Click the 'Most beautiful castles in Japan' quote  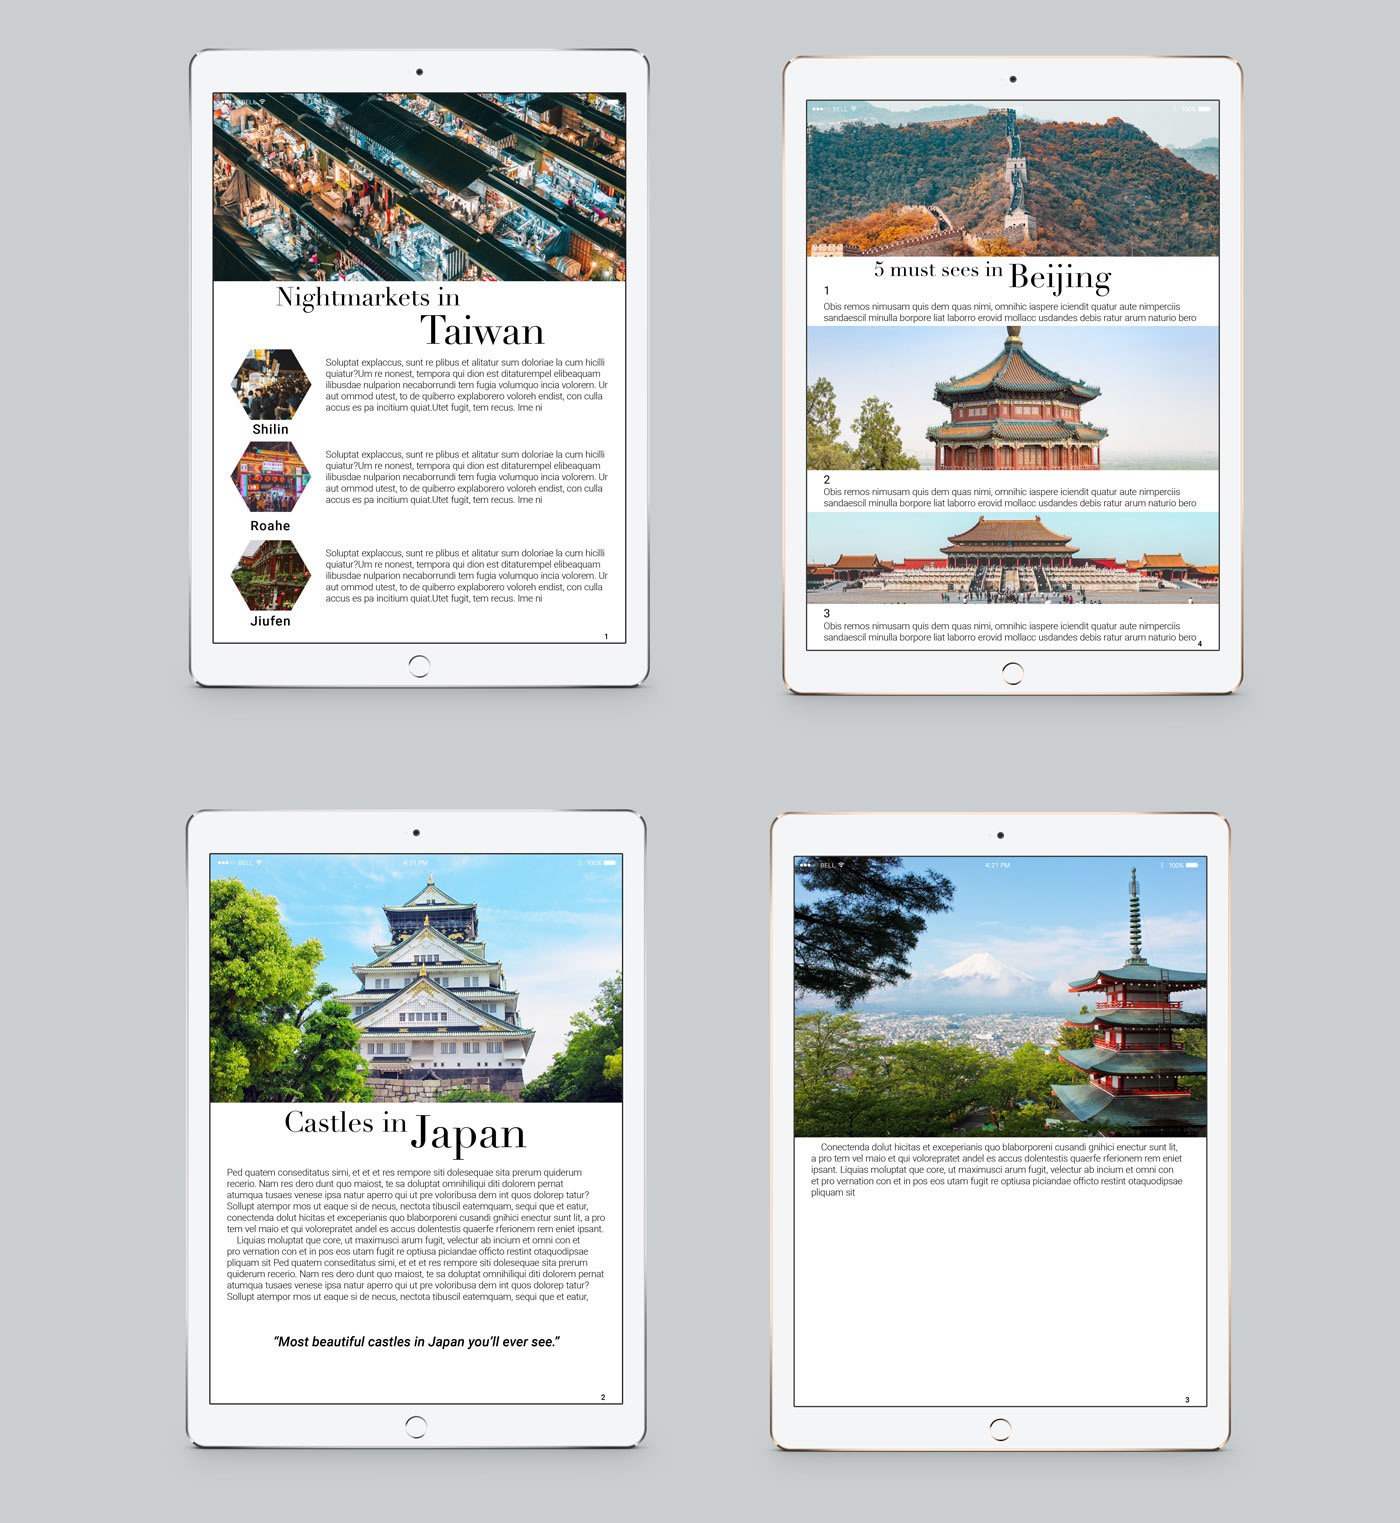pos(416,1342)
